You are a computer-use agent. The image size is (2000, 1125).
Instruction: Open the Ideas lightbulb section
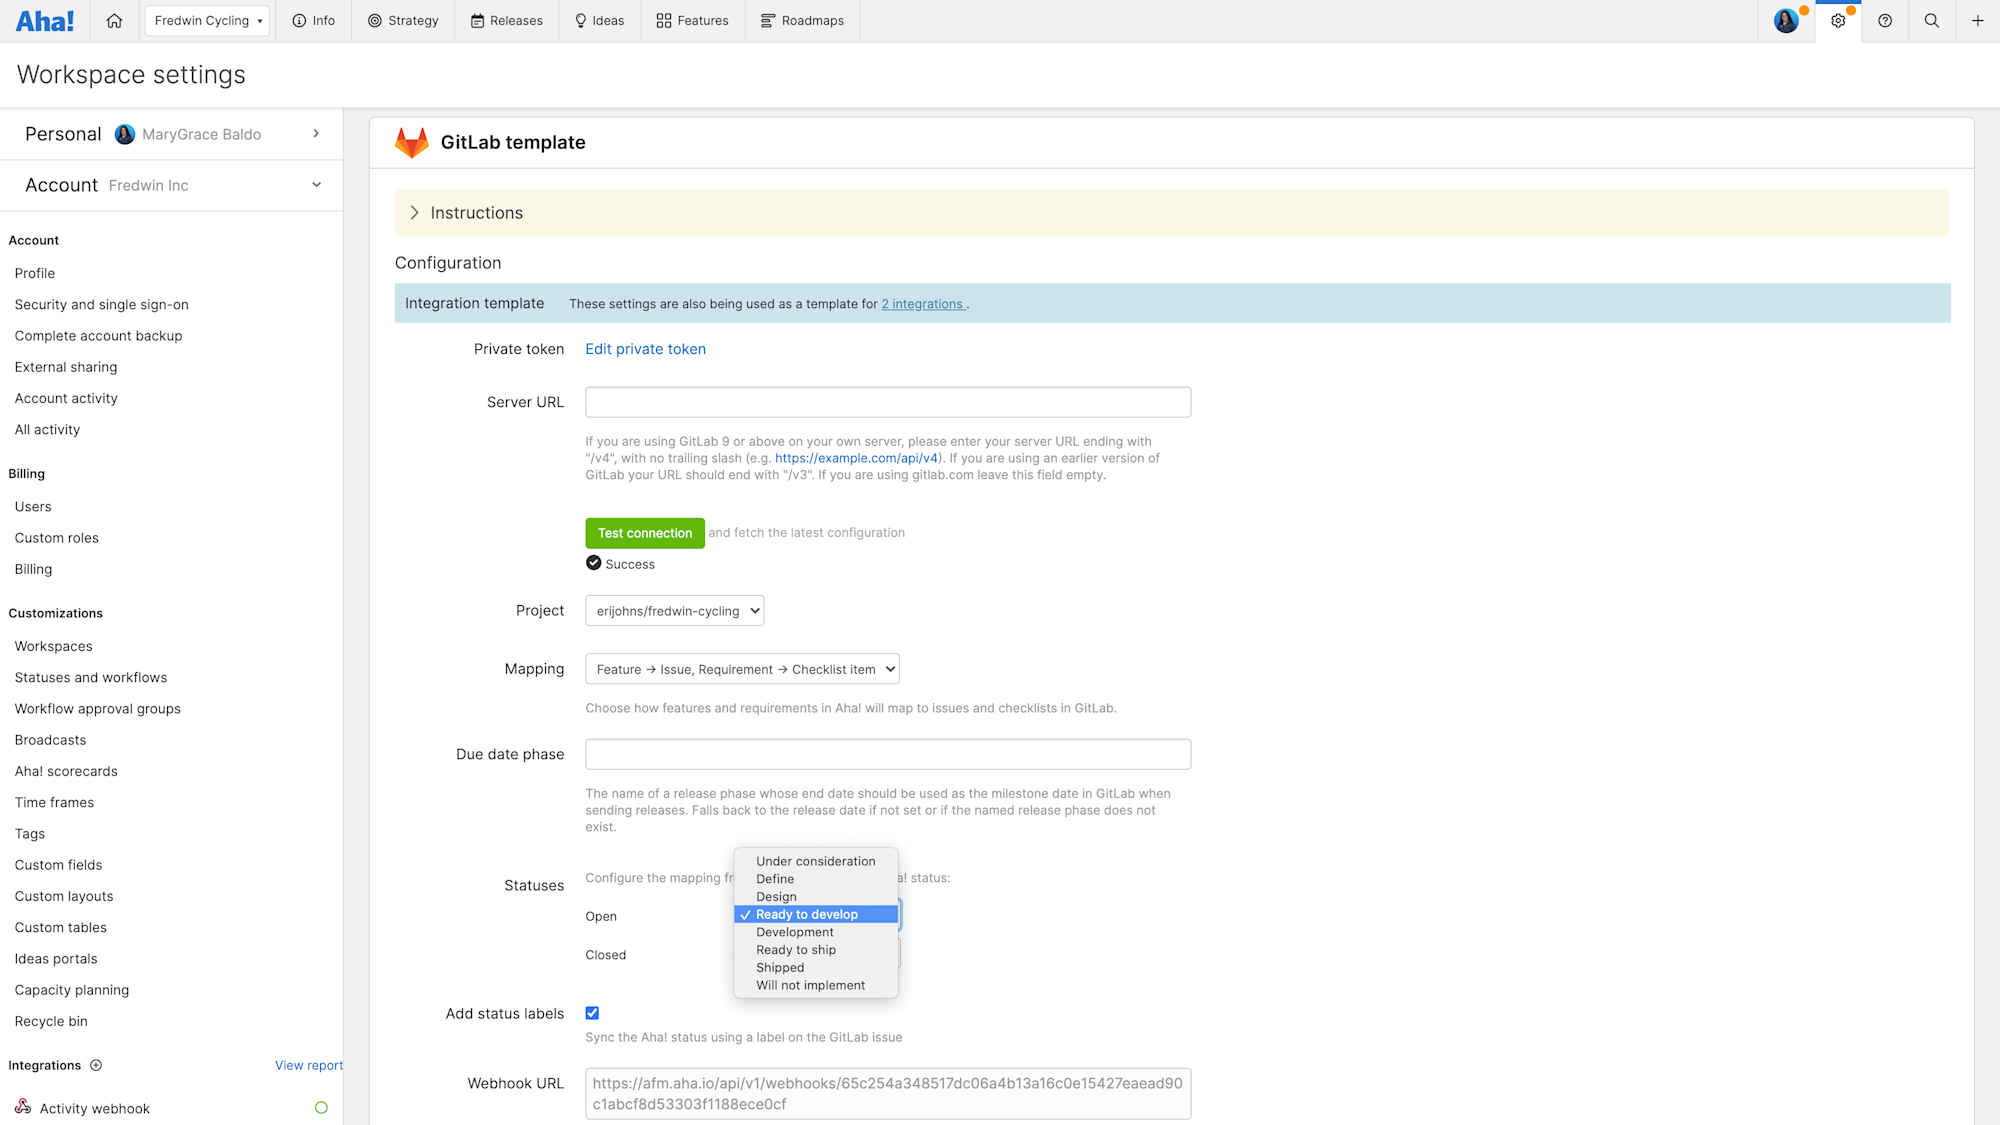click(599, 20)
